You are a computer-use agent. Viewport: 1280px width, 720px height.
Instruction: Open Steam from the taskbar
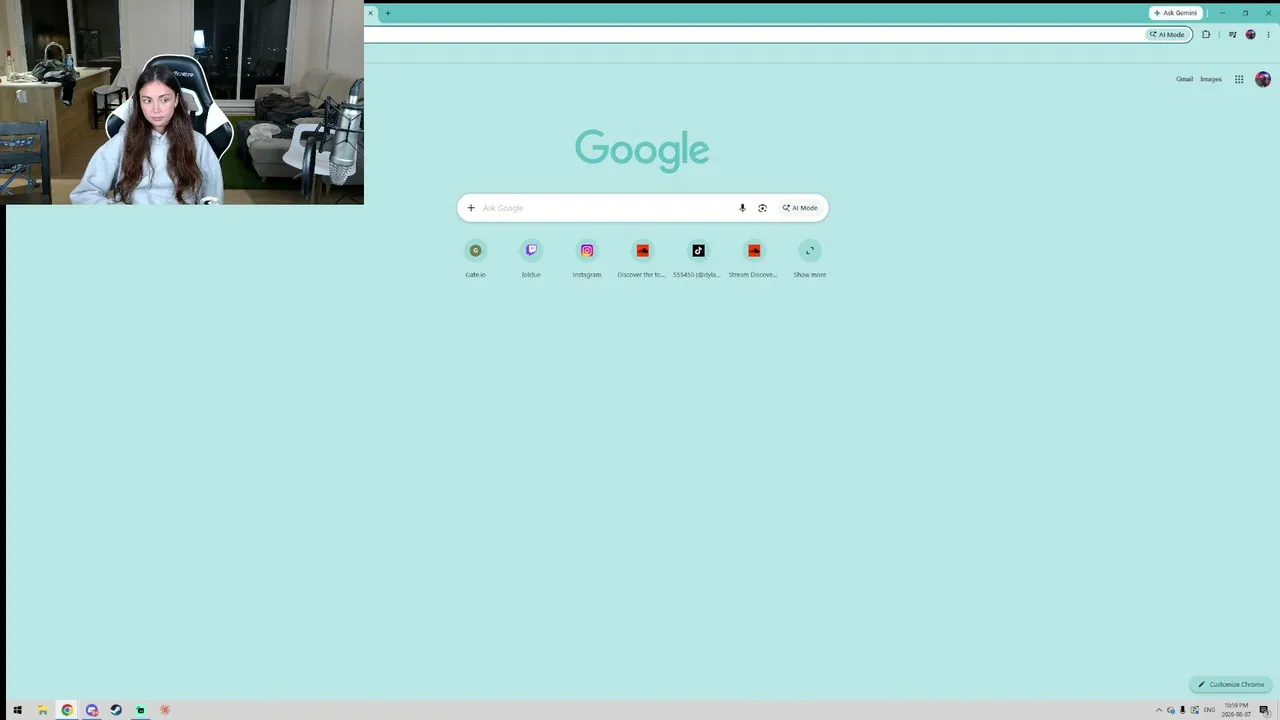116,710
